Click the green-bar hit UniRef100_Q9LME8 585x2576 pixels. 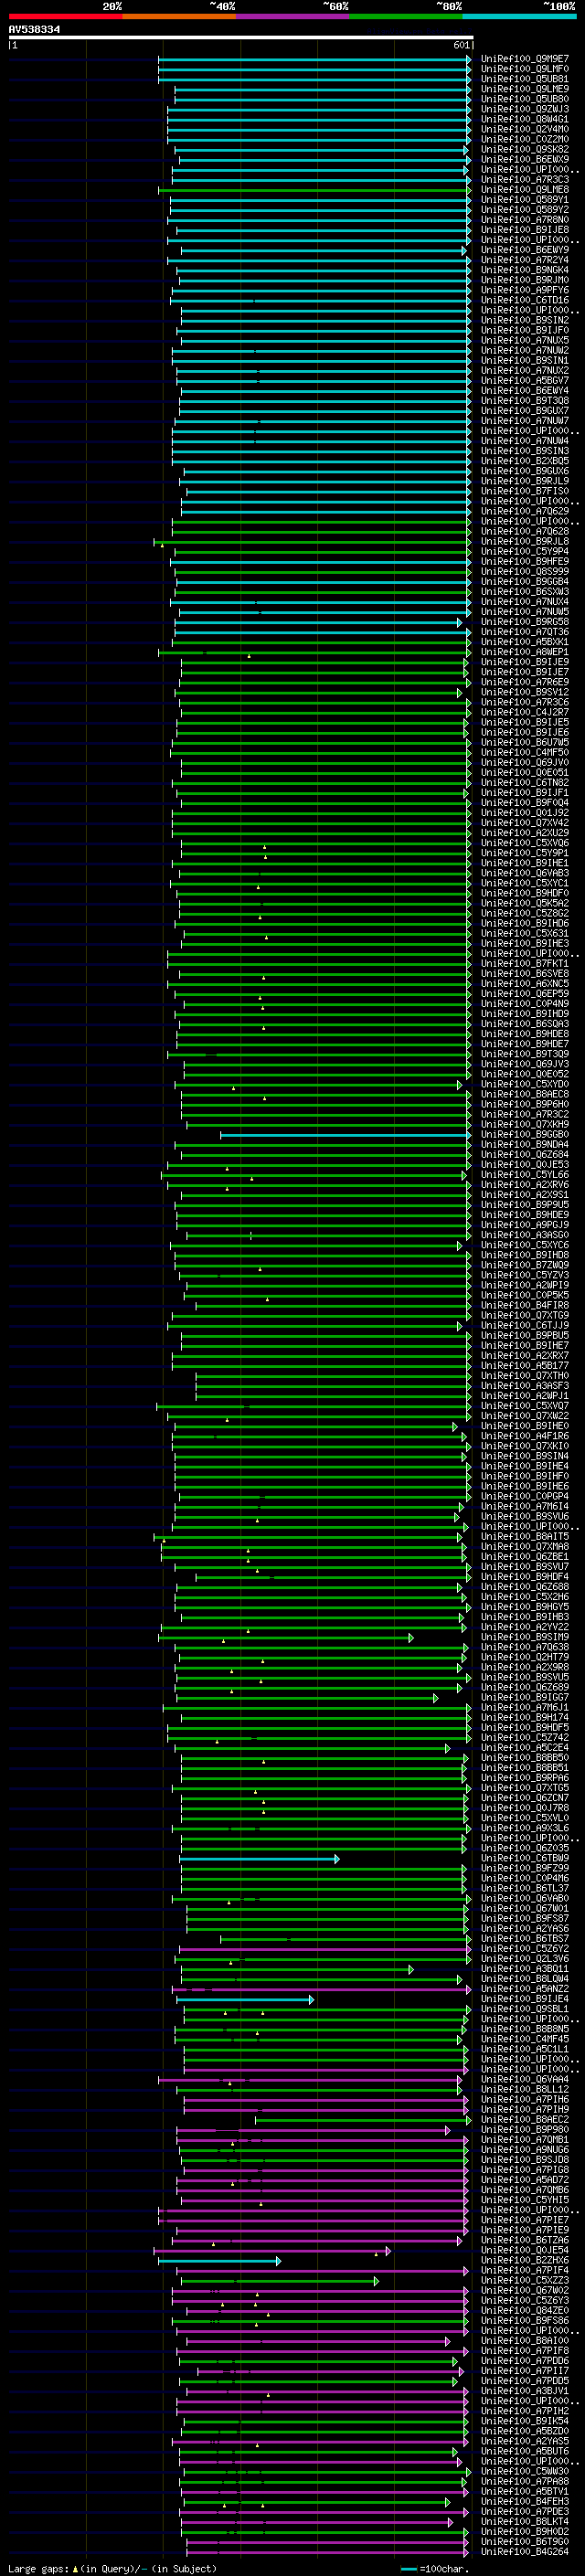pyautogui.click(x=525, y=189)
